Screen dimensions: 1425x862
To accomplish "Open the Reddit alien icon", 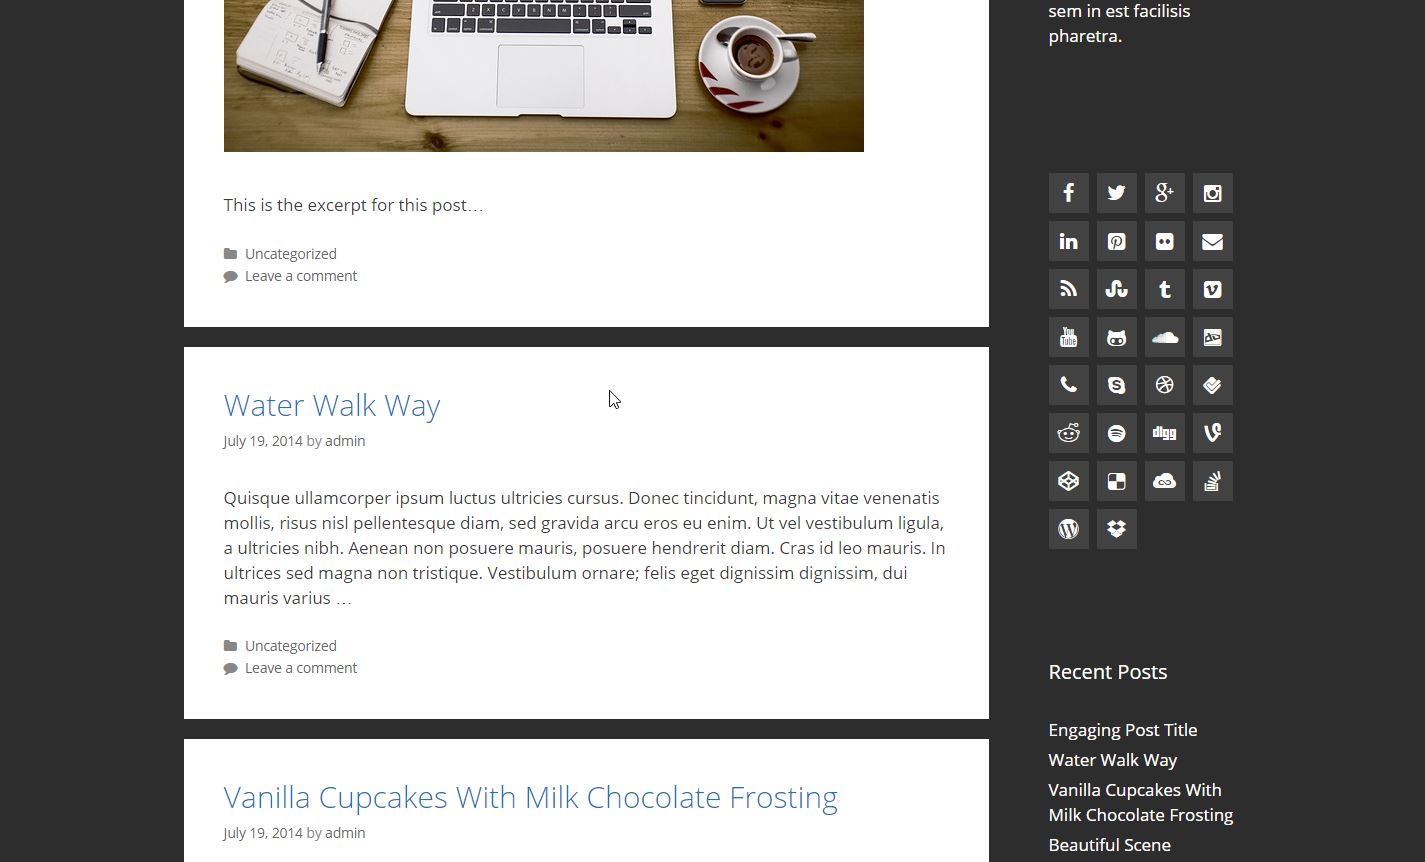I will [x=1068, y=433].
